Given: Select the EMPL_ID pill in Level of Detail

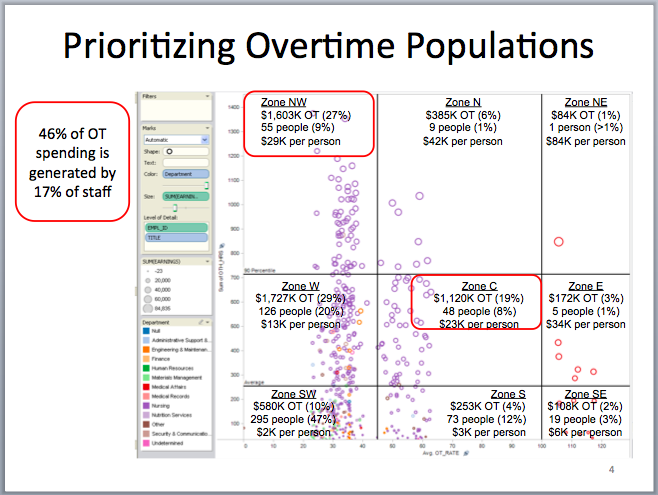Looking at the screenshot, I should [176, 227].
